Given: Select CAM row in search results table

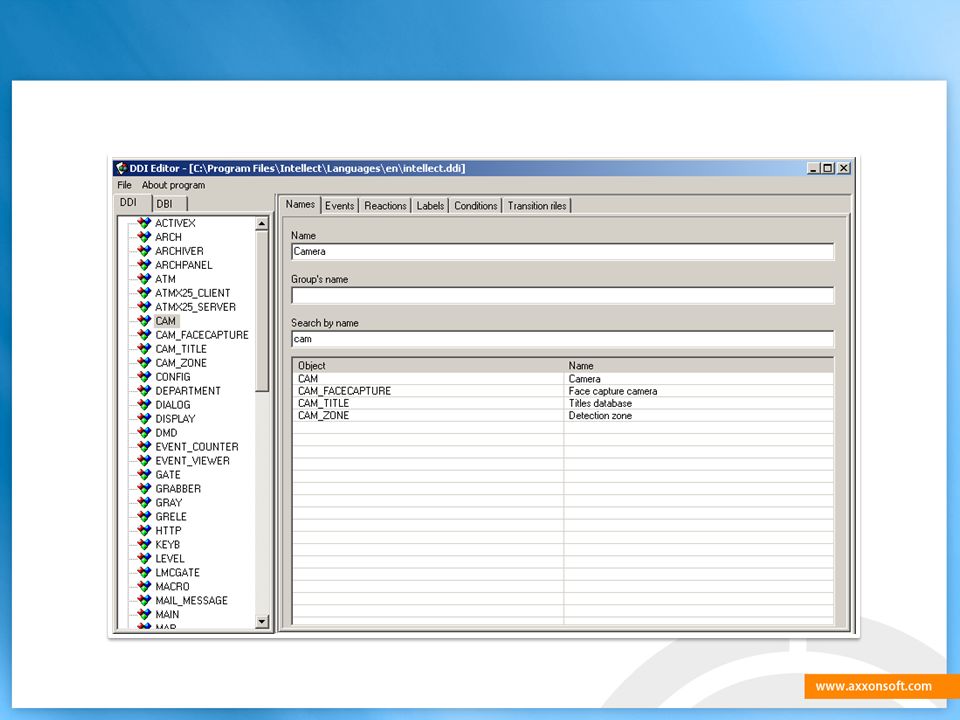Looking at the screenshot, I should point(563,379).
